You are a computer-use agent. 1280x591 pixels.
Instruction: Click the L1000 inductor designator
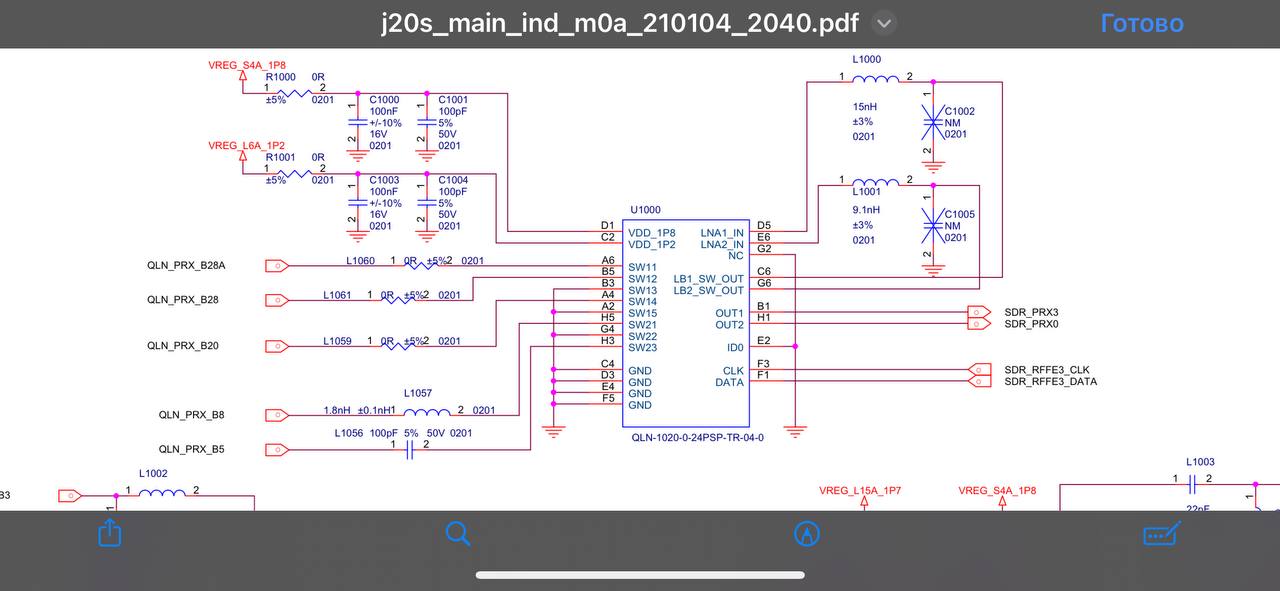tap(867, 60)
